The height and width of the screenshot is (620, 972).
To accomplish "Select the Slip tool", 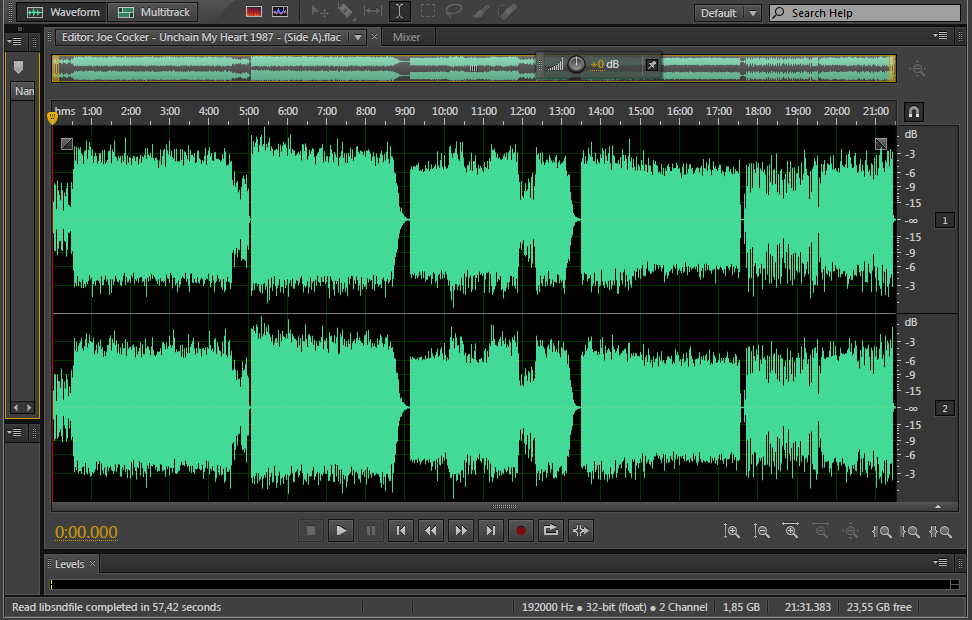I will click(x=373, y=11).
